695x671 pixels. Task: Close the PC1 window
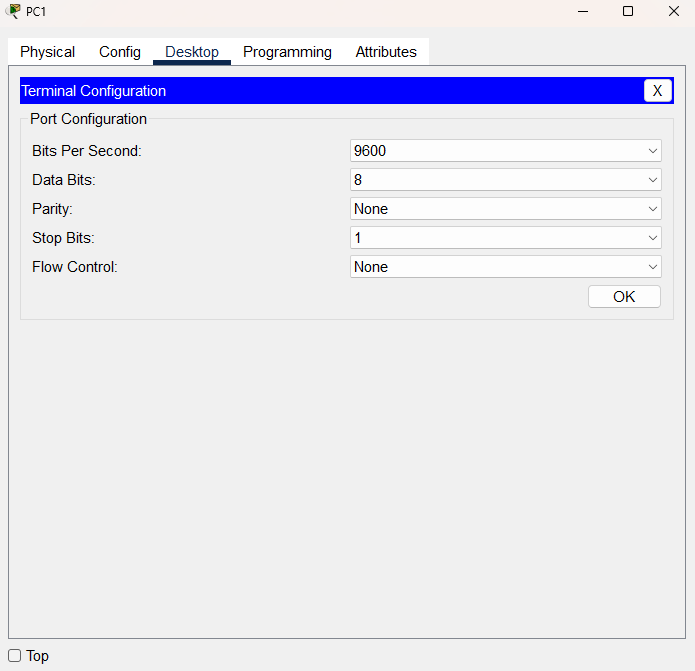(674, 11)
